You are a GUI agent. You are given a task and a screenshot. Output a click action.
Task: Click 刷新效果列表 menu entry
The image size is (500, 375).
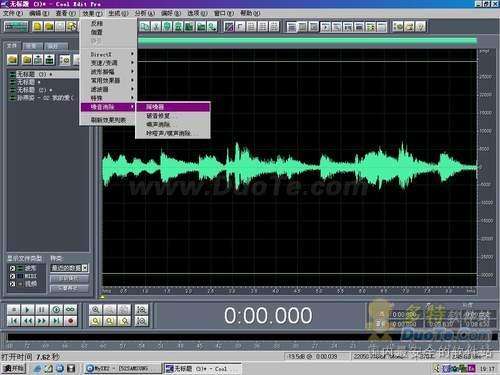point(109,120)
